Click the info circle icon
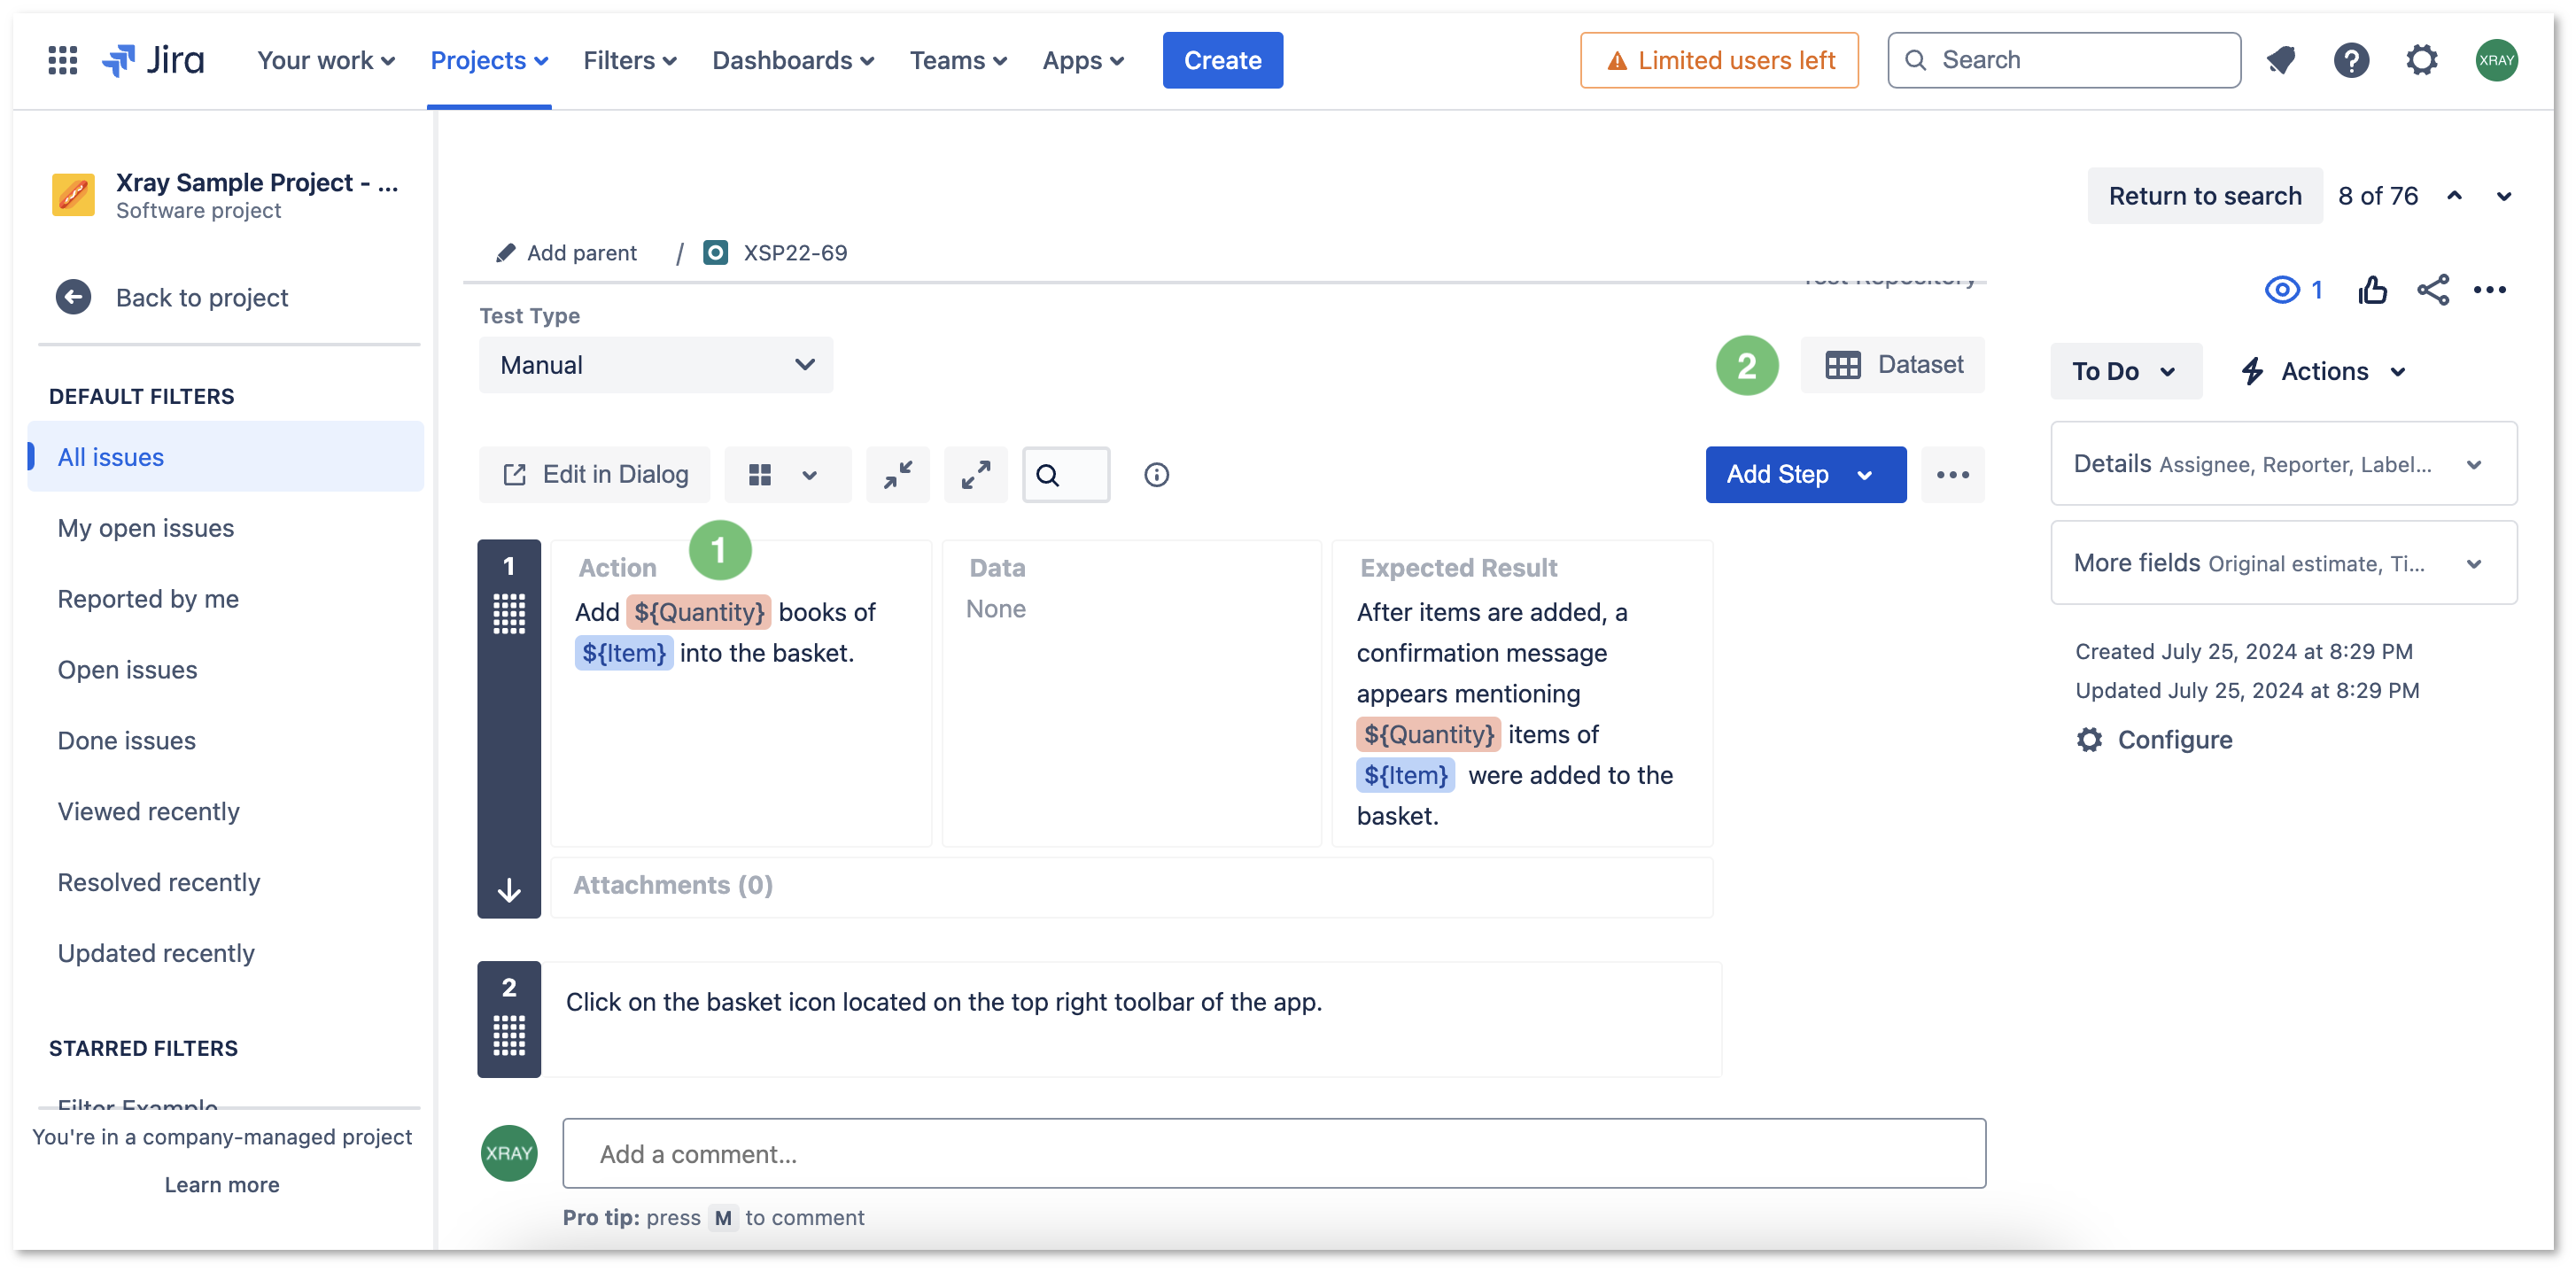This screenshot has width=2576, height=1272. [x=1156, y=475]
